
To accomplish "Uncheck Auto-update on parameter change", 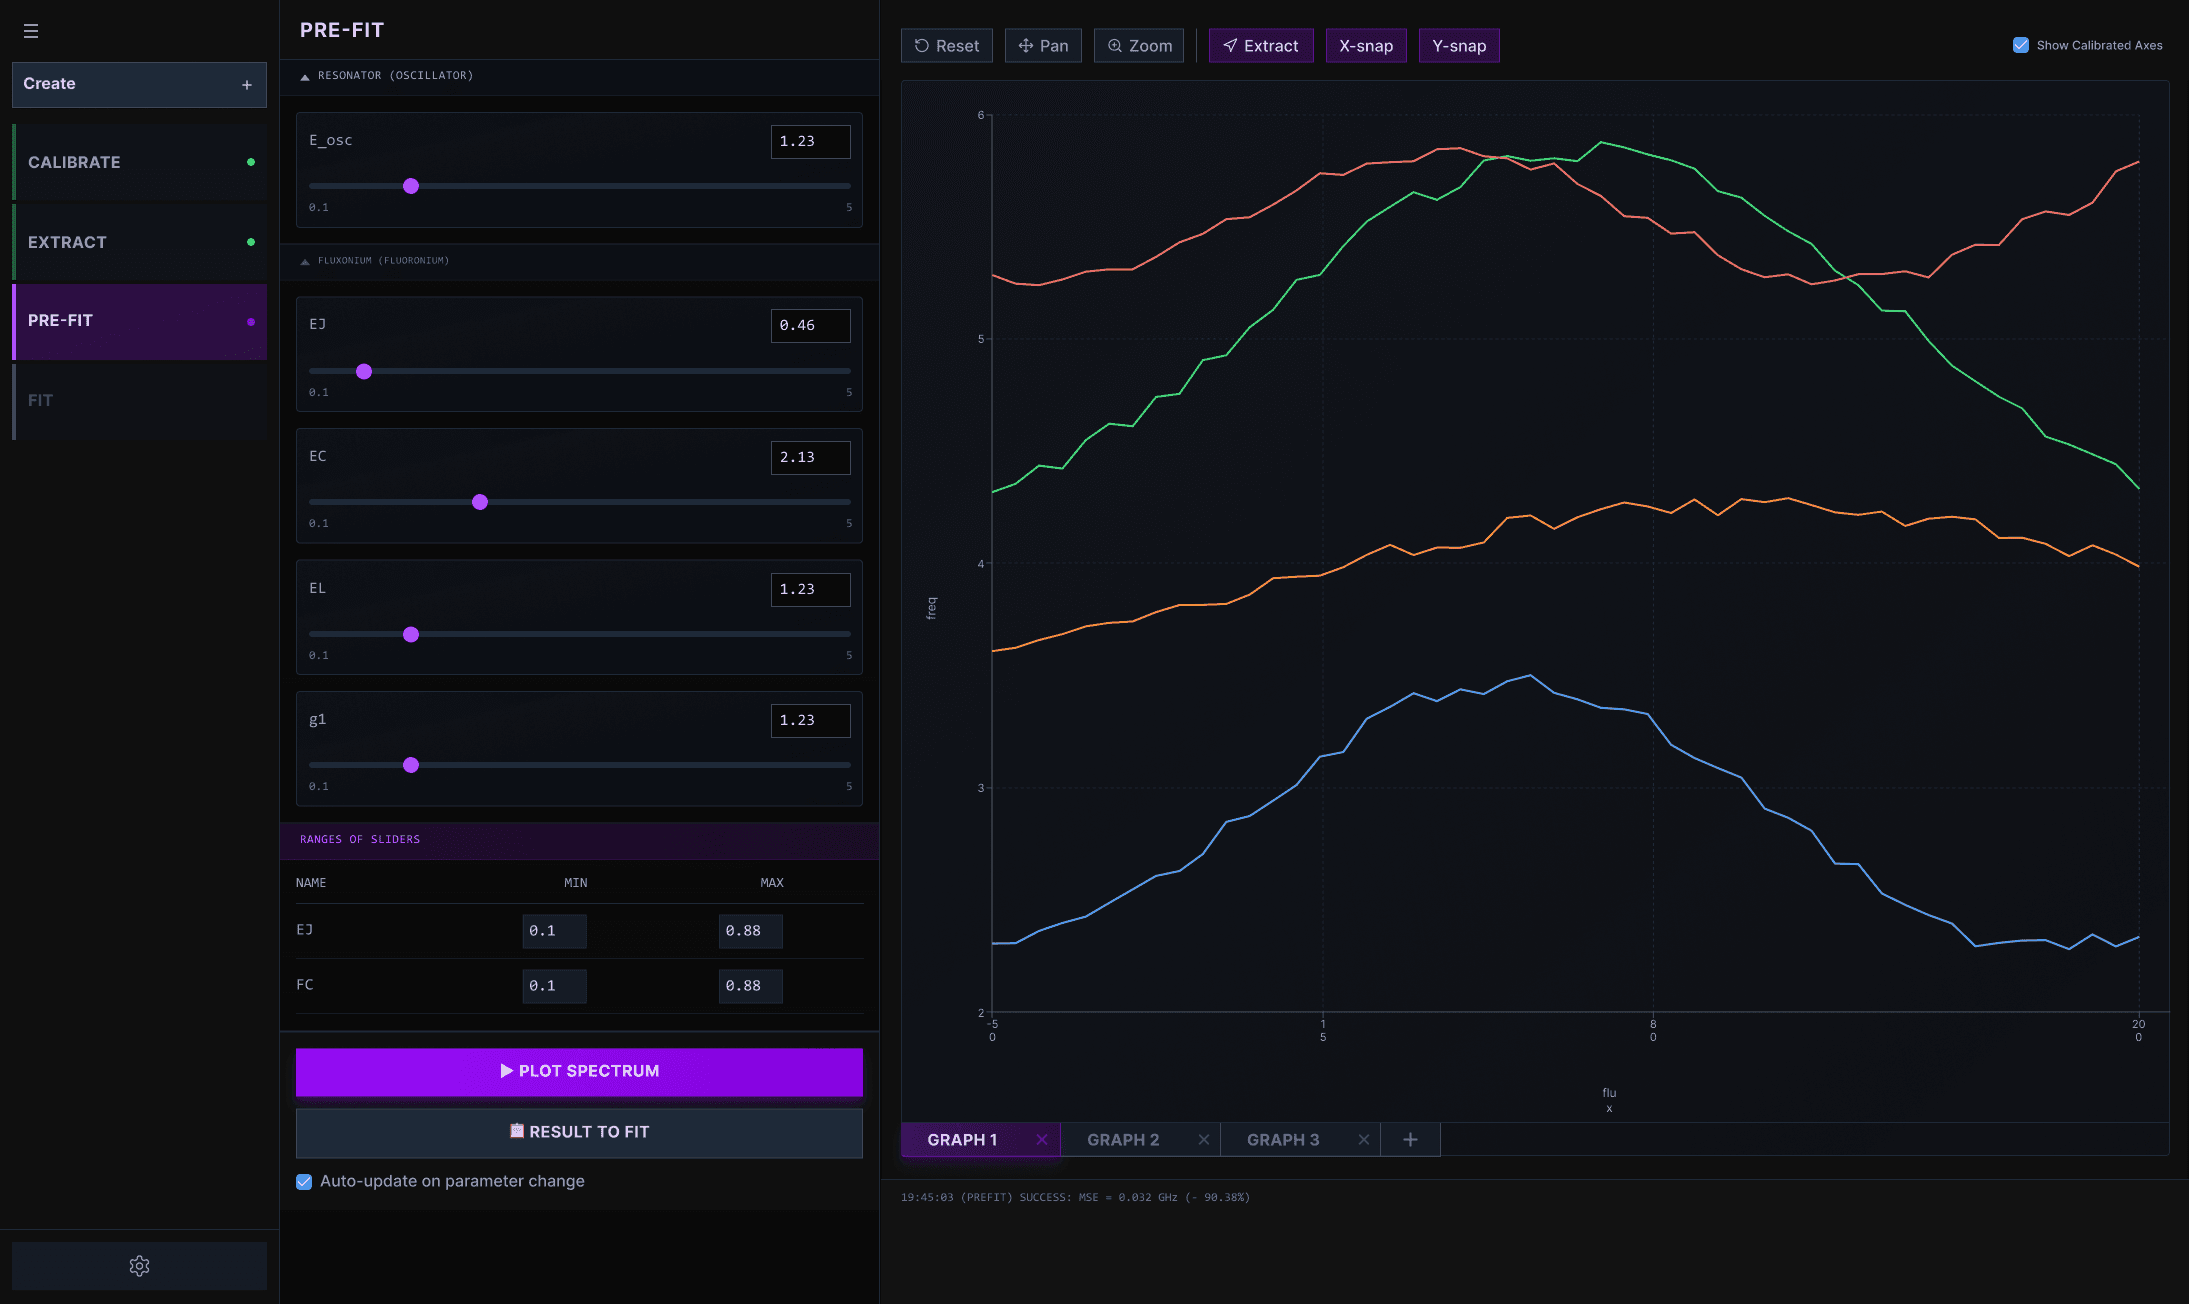I will pyautogui.click(x=304, y=1182).
